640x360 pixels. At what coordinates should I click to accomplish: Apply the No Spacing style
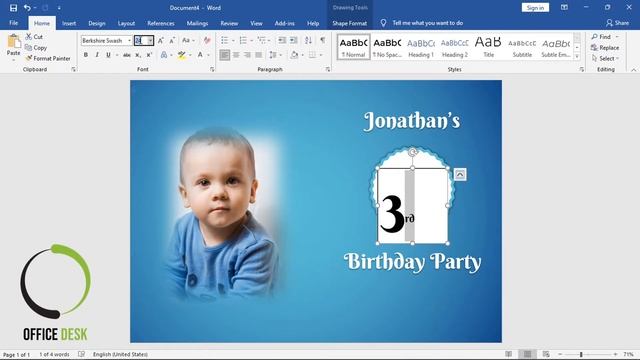[x=387, y=47]
